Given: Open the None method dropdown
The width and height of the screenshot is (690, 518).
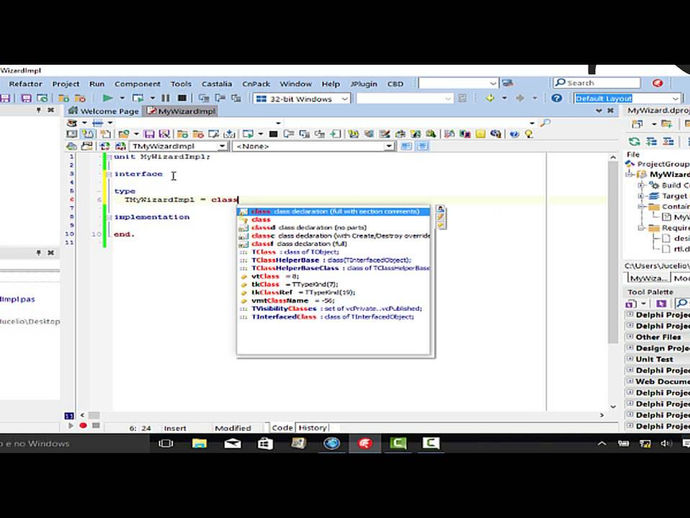Looking at the screenshot, I should pyautogui.click(x=389, y=146).
